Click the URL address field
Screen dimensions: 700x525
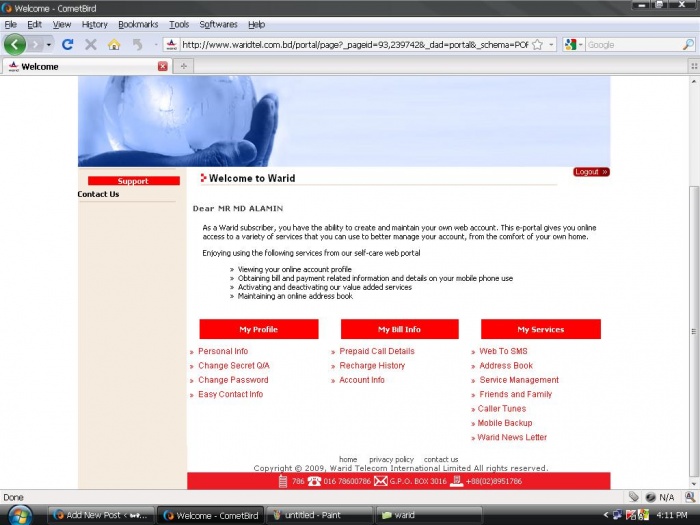point(355,45)
